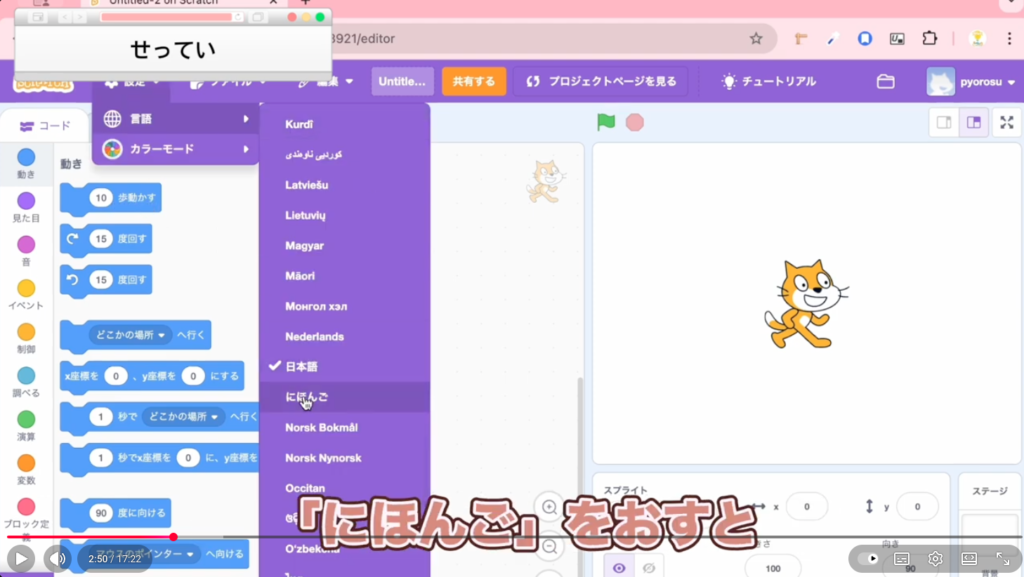Click the orange 共有する button

474,81
